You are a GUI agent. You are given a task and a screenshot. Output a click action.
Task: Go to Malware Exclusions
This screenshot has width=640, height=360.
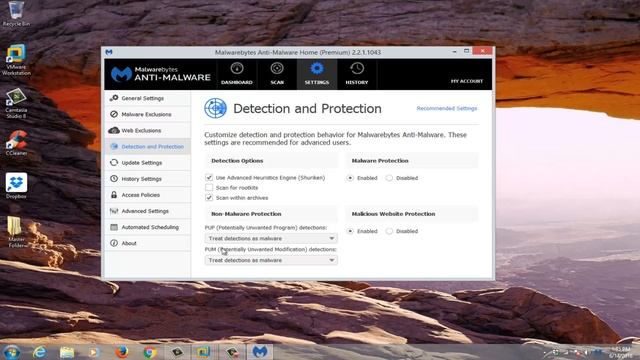[146, 114]
